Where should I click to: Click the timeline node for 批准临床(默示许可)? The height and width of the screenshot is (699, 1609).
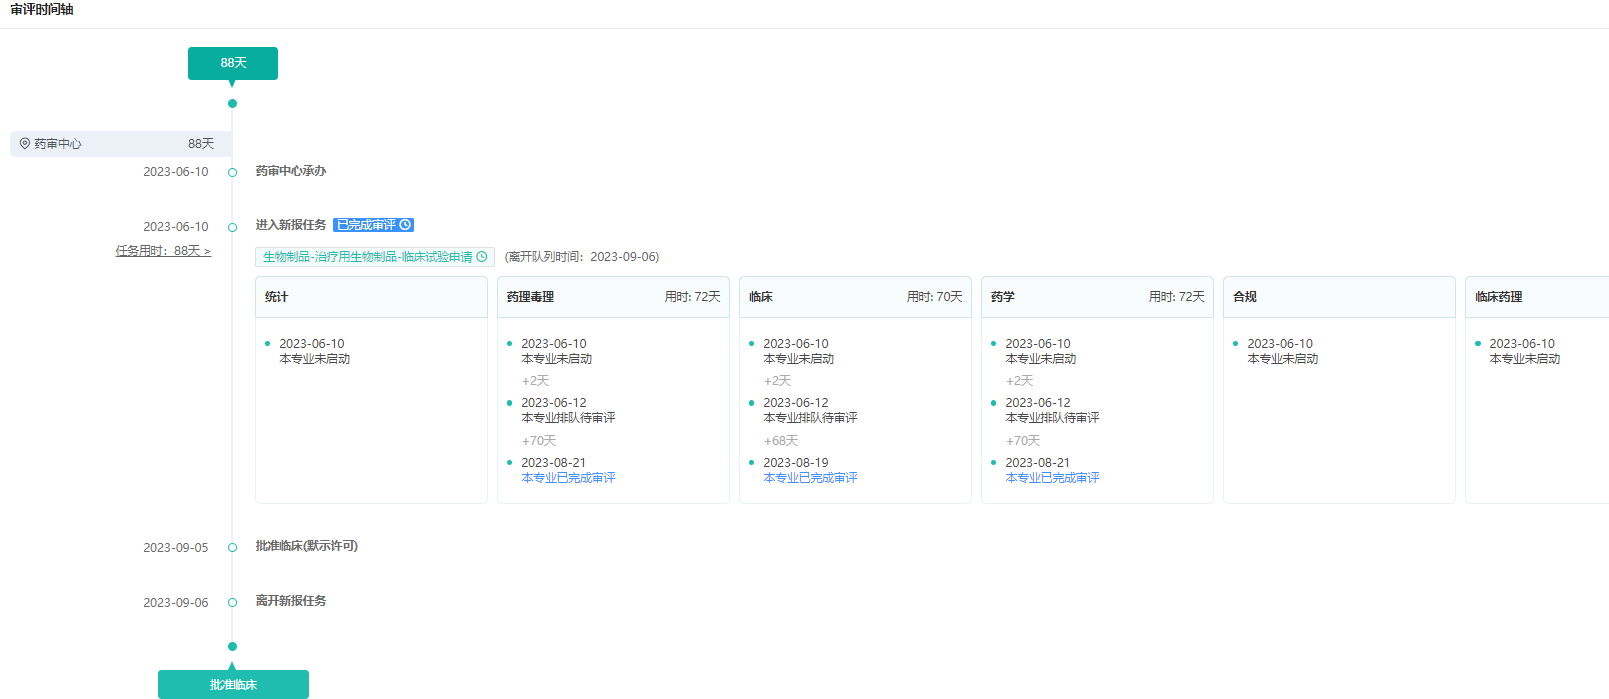pyautogui.click(x=232, y=547)
